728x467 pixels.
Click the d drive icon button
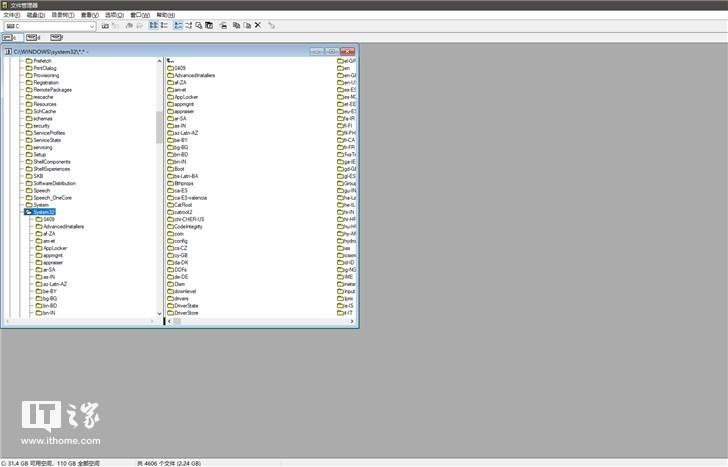32,37
